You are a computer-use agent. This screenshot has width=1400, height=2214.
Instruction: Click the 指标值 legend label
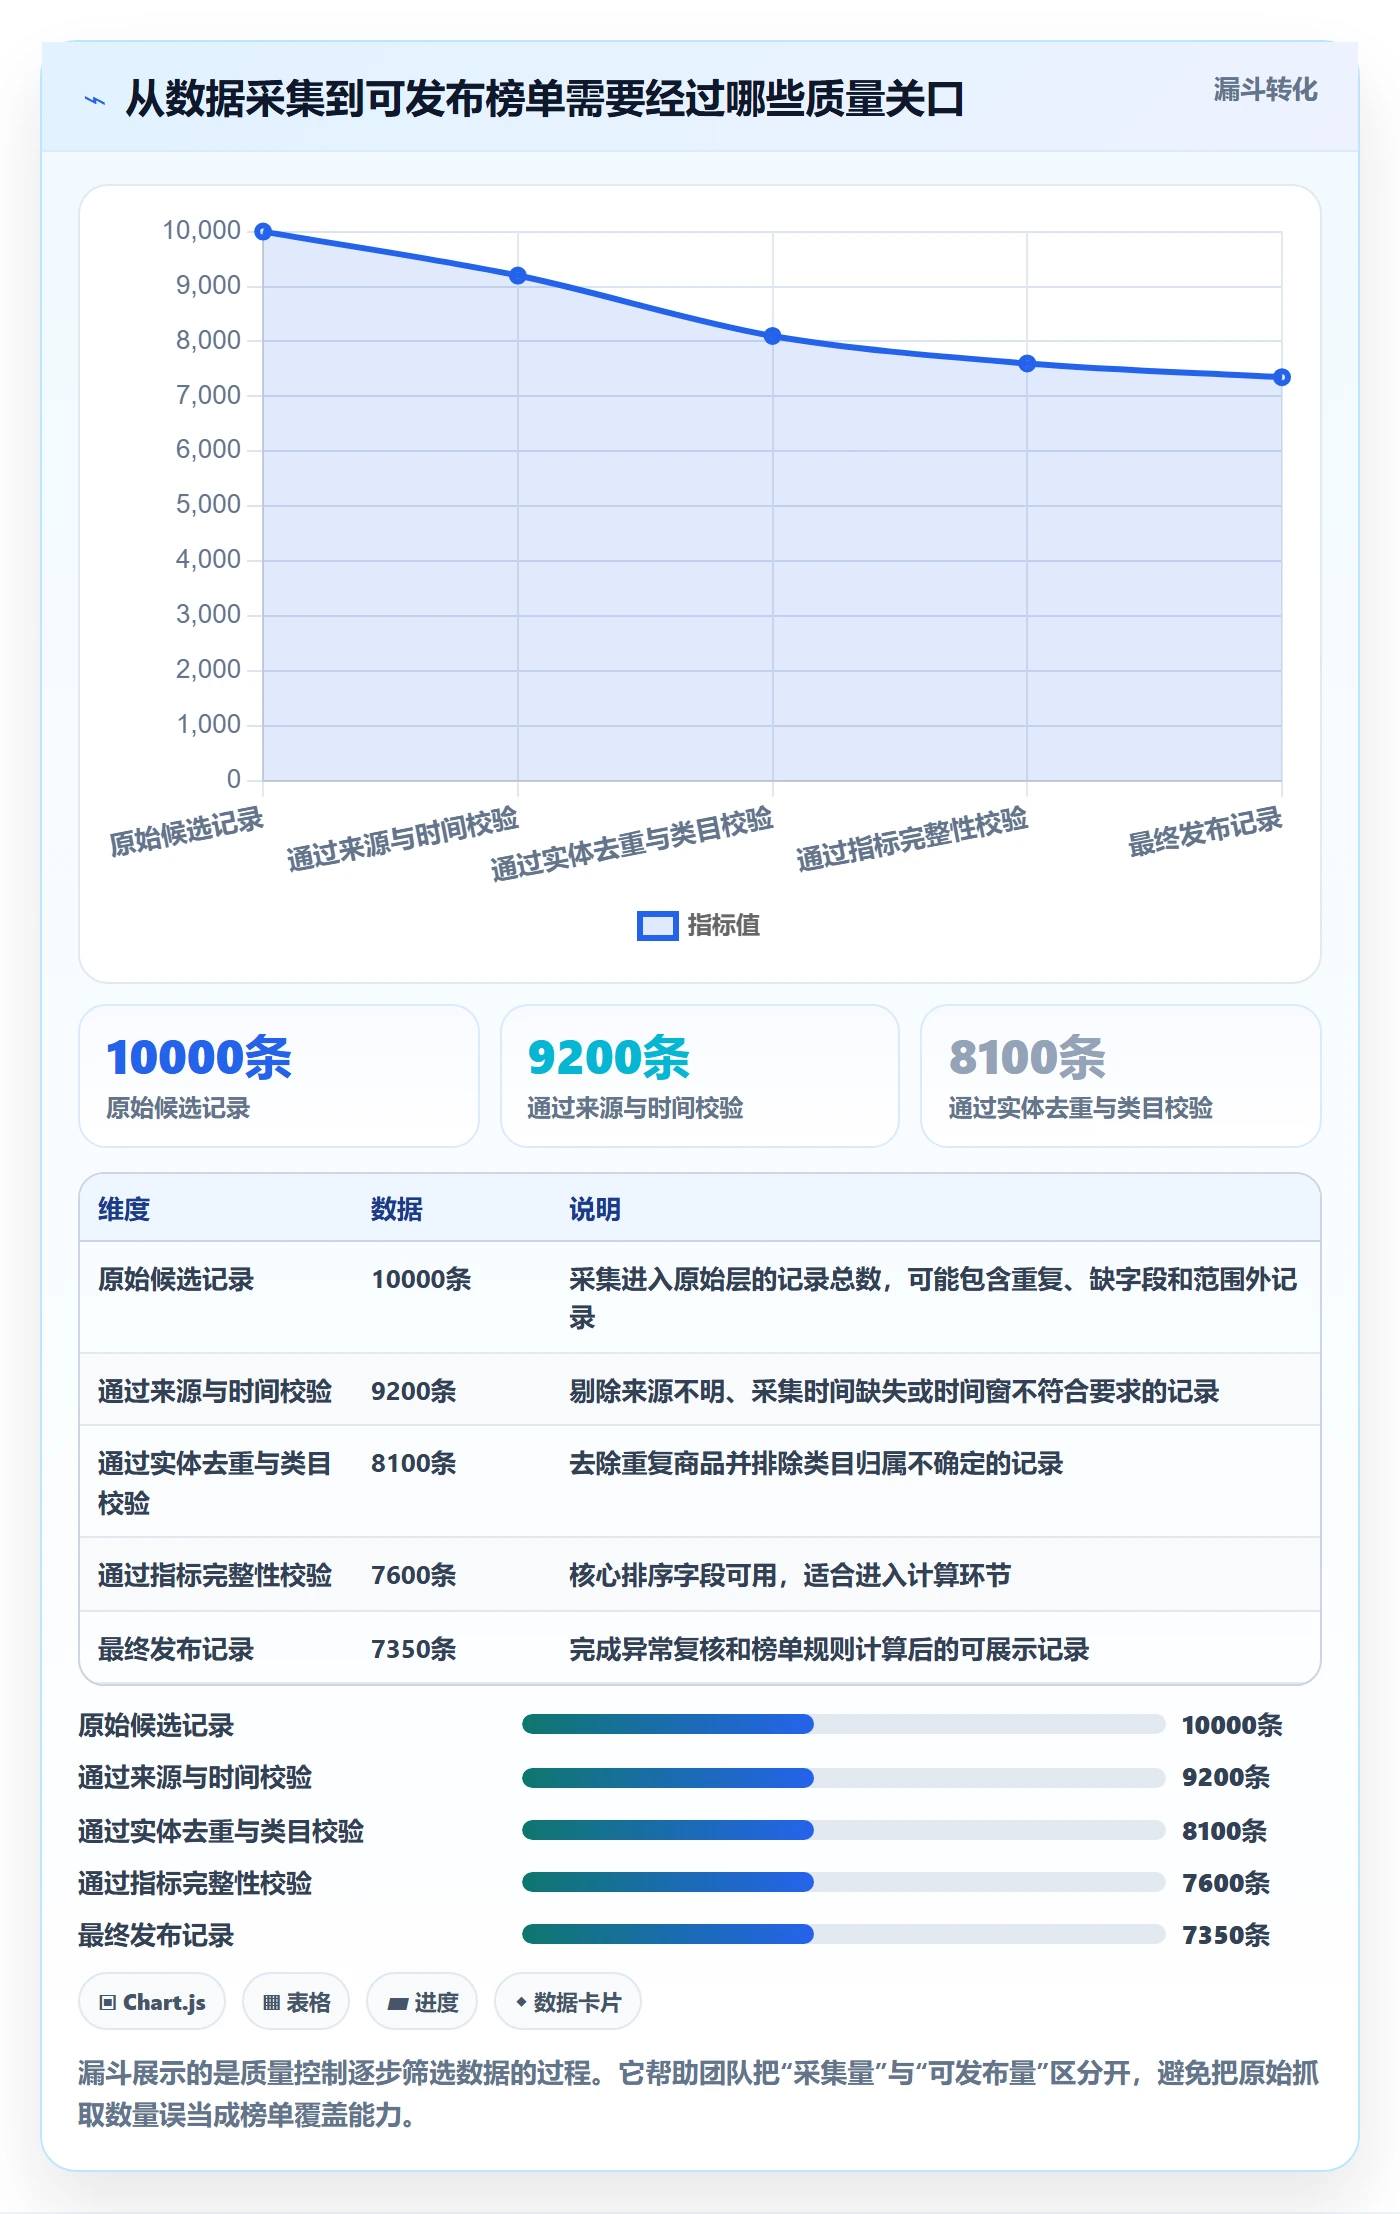pyautogui.click(x=724, y=926)
